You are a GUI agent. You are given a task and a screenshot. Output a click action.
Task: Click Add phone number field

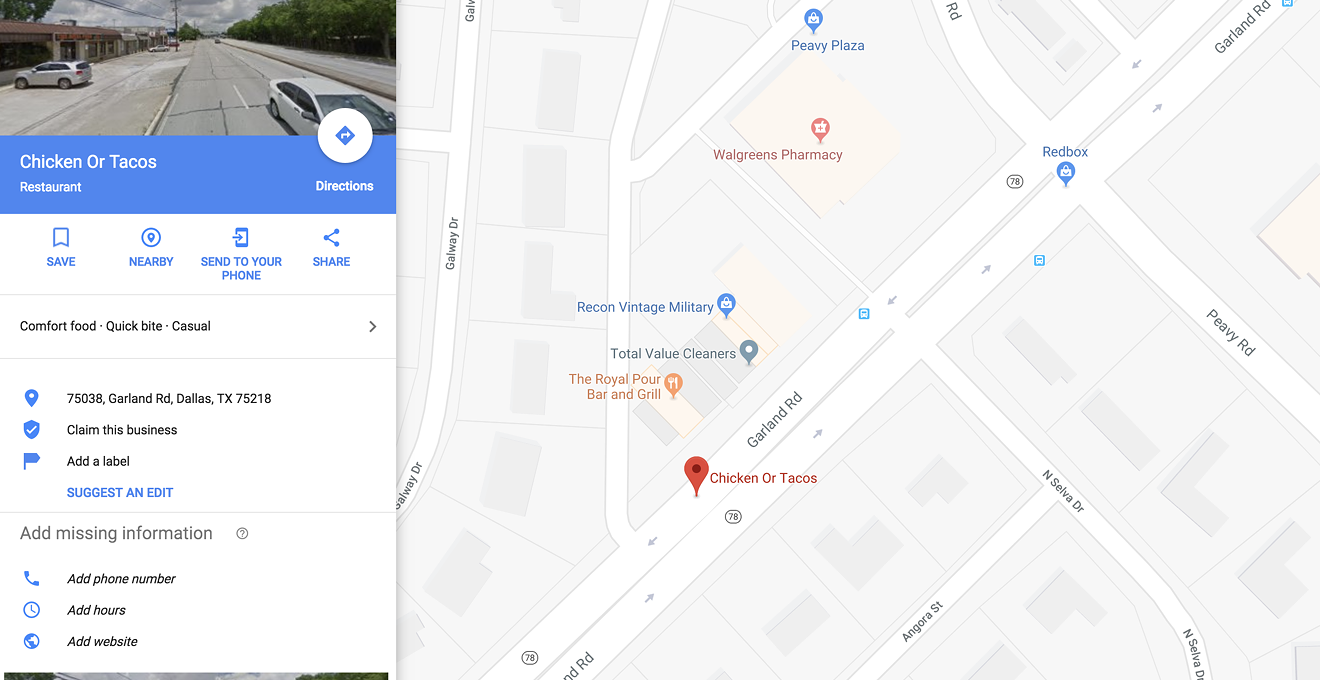[121, 579]
